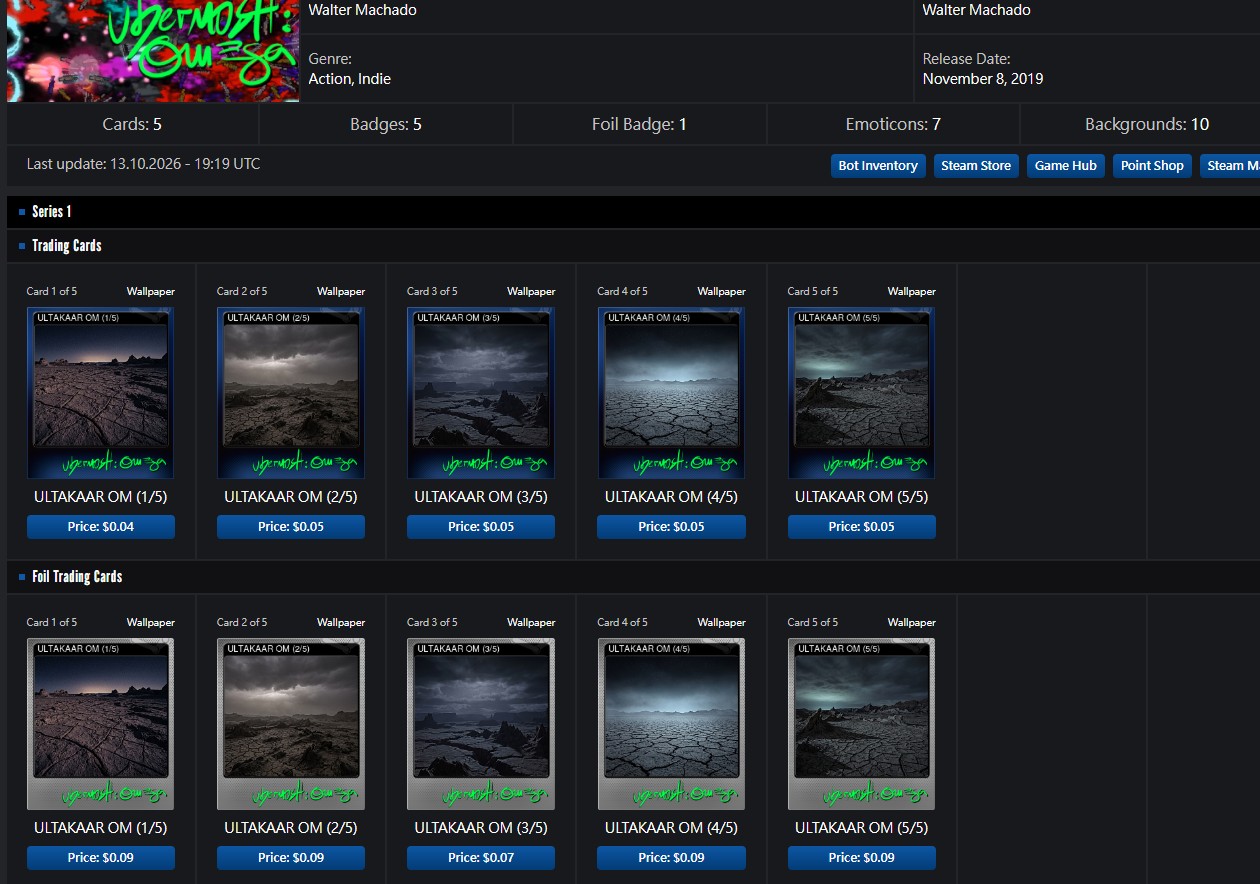
Task: Select the "Foil Badge: 1" stat
Action: tap(639, 125)
